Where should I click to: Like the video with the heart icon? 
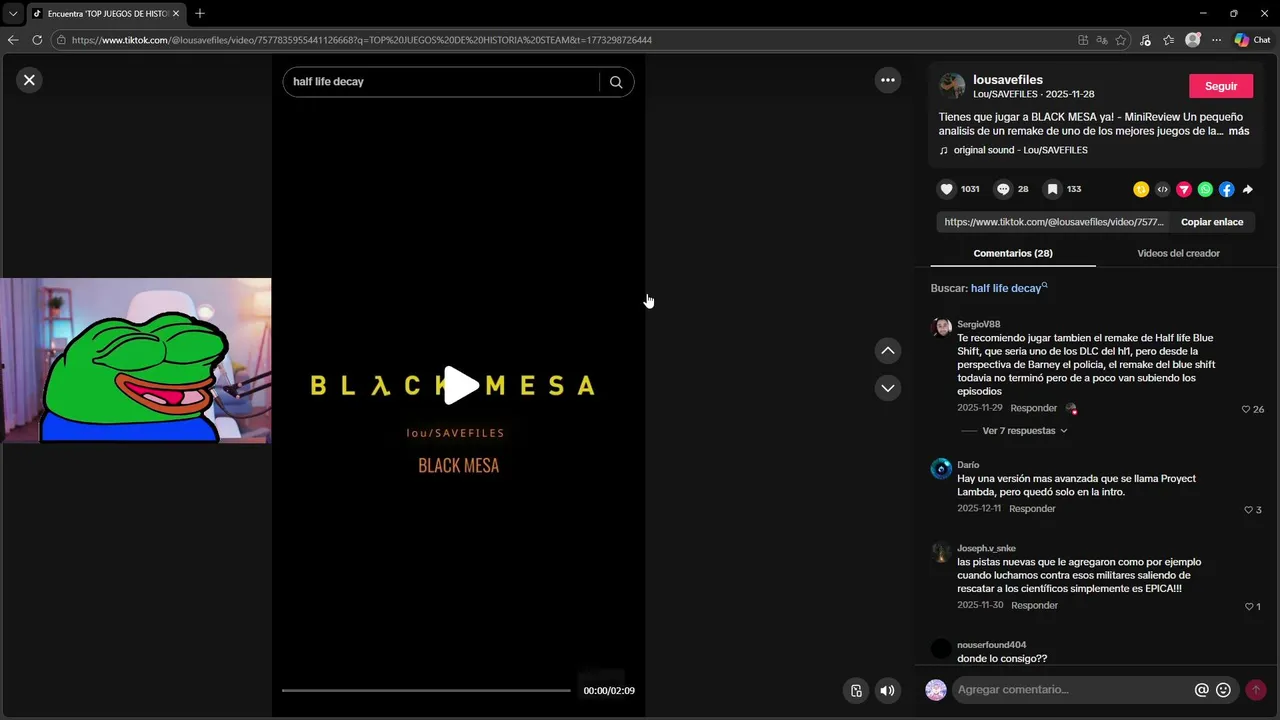946,189
